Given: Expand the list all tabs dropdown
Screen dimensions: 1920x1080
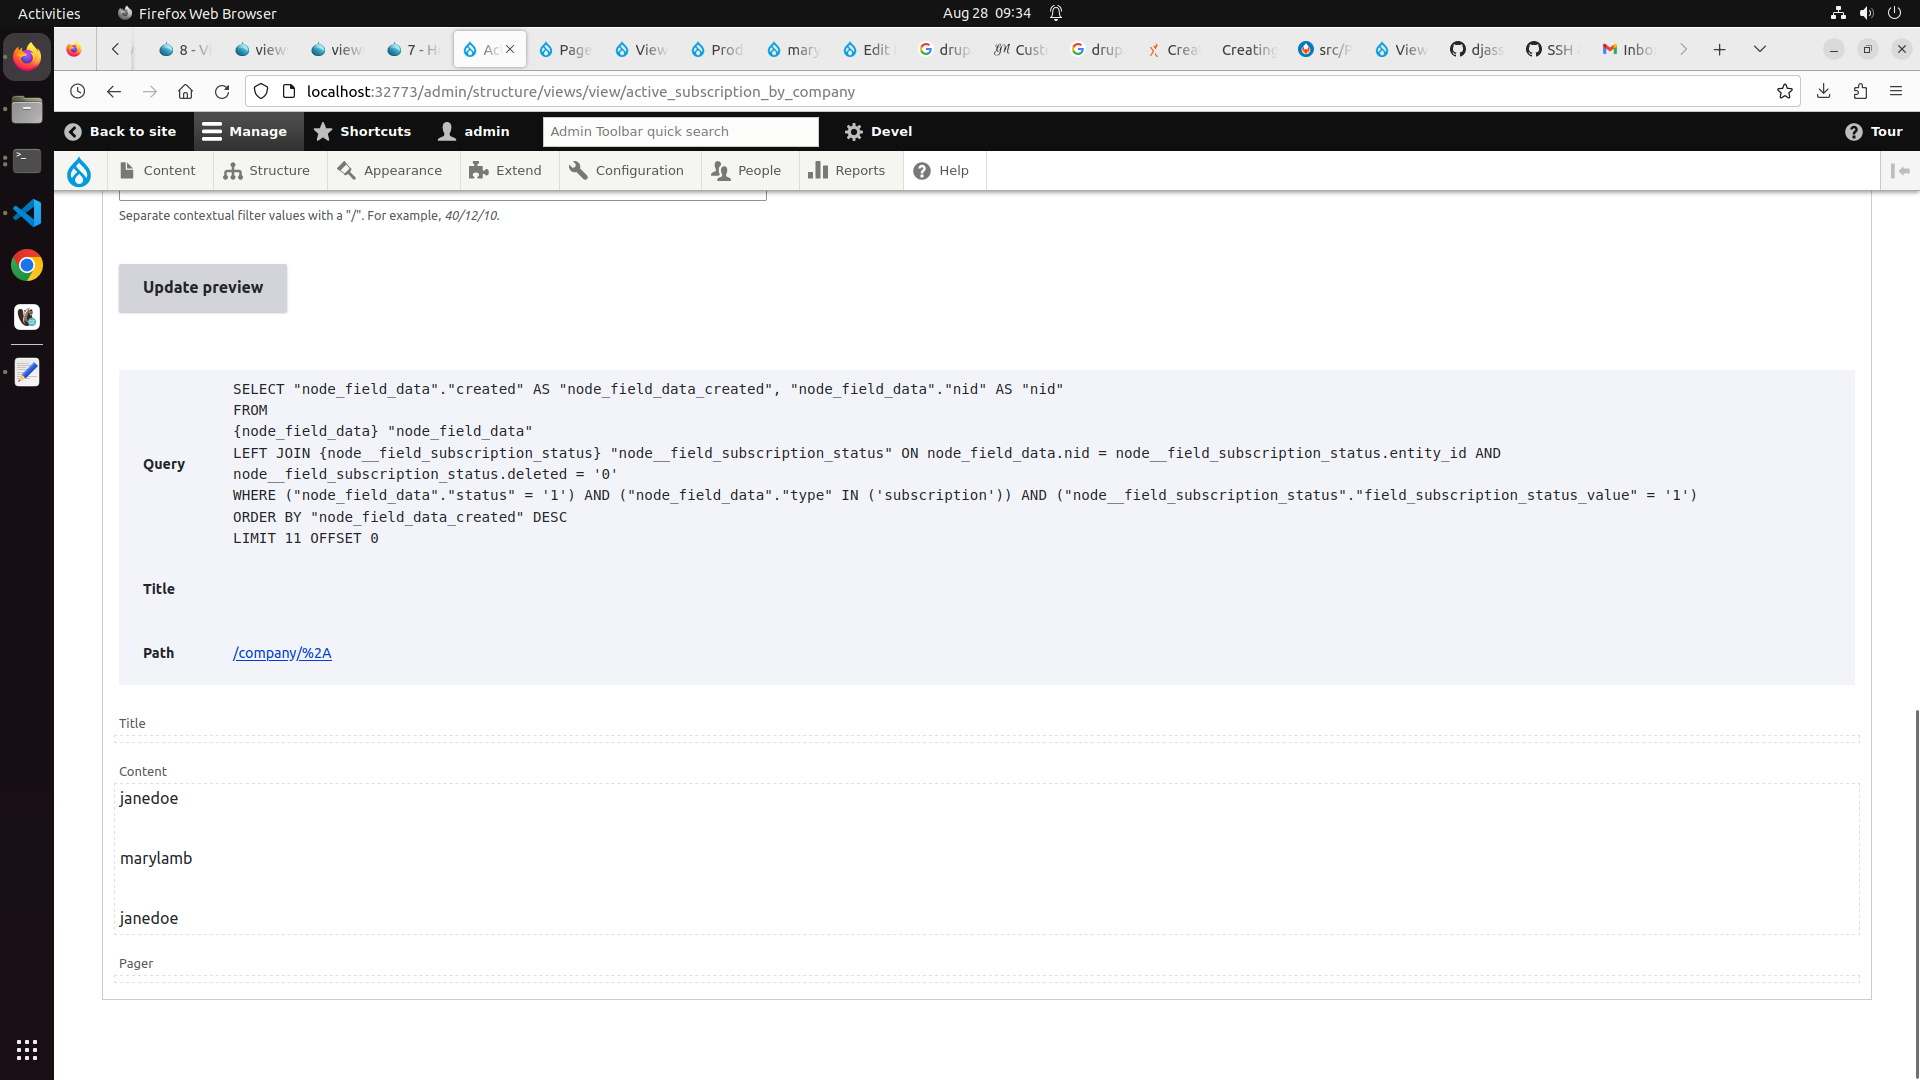Looking at the screenshot, I should pyautogui.click(x=1760, y=49).
